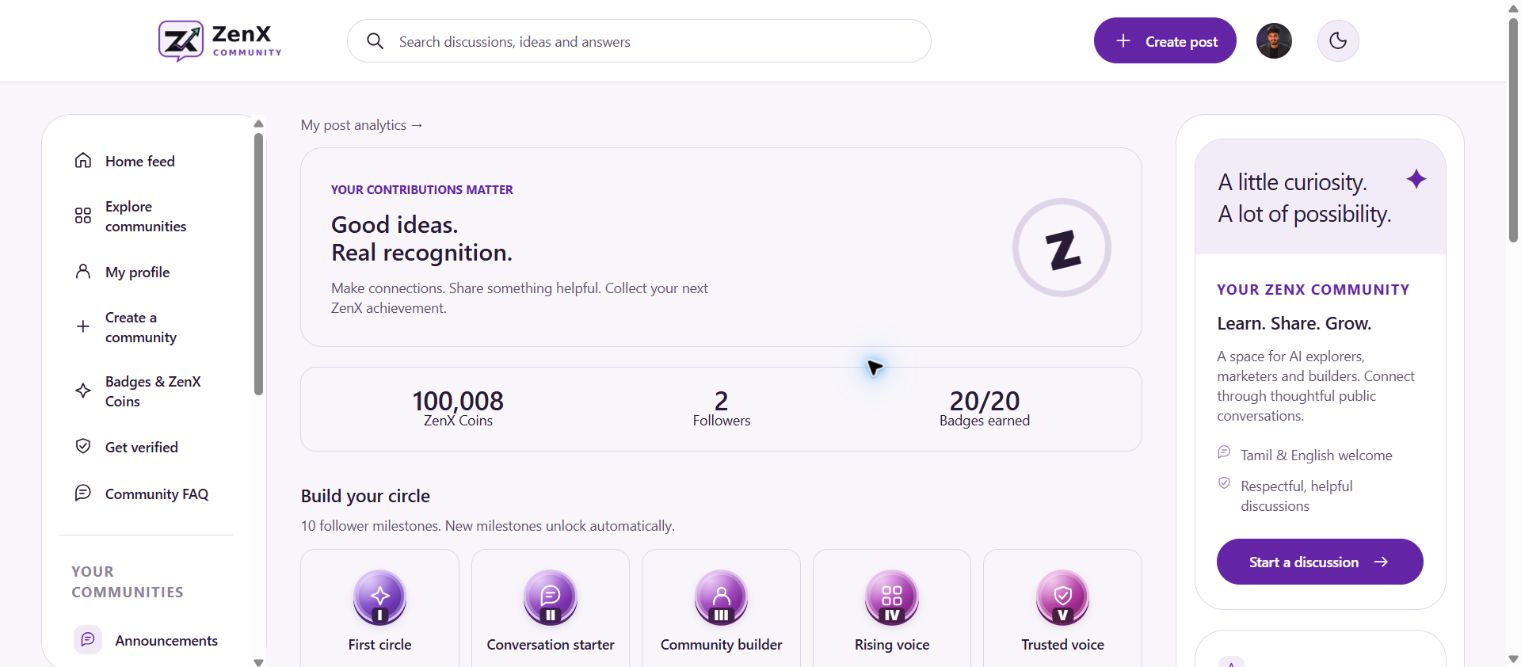Click the Learn. Share. Grow. heading
Viewport: 1521px width, 667px height.
click(1294, 324)
